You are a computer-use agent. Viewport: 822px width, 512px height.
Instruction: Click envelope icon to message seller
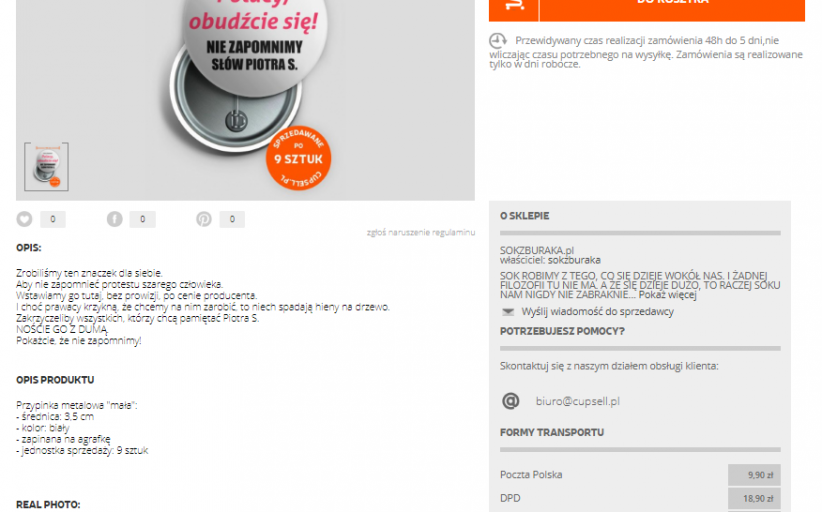click(508, 312)
